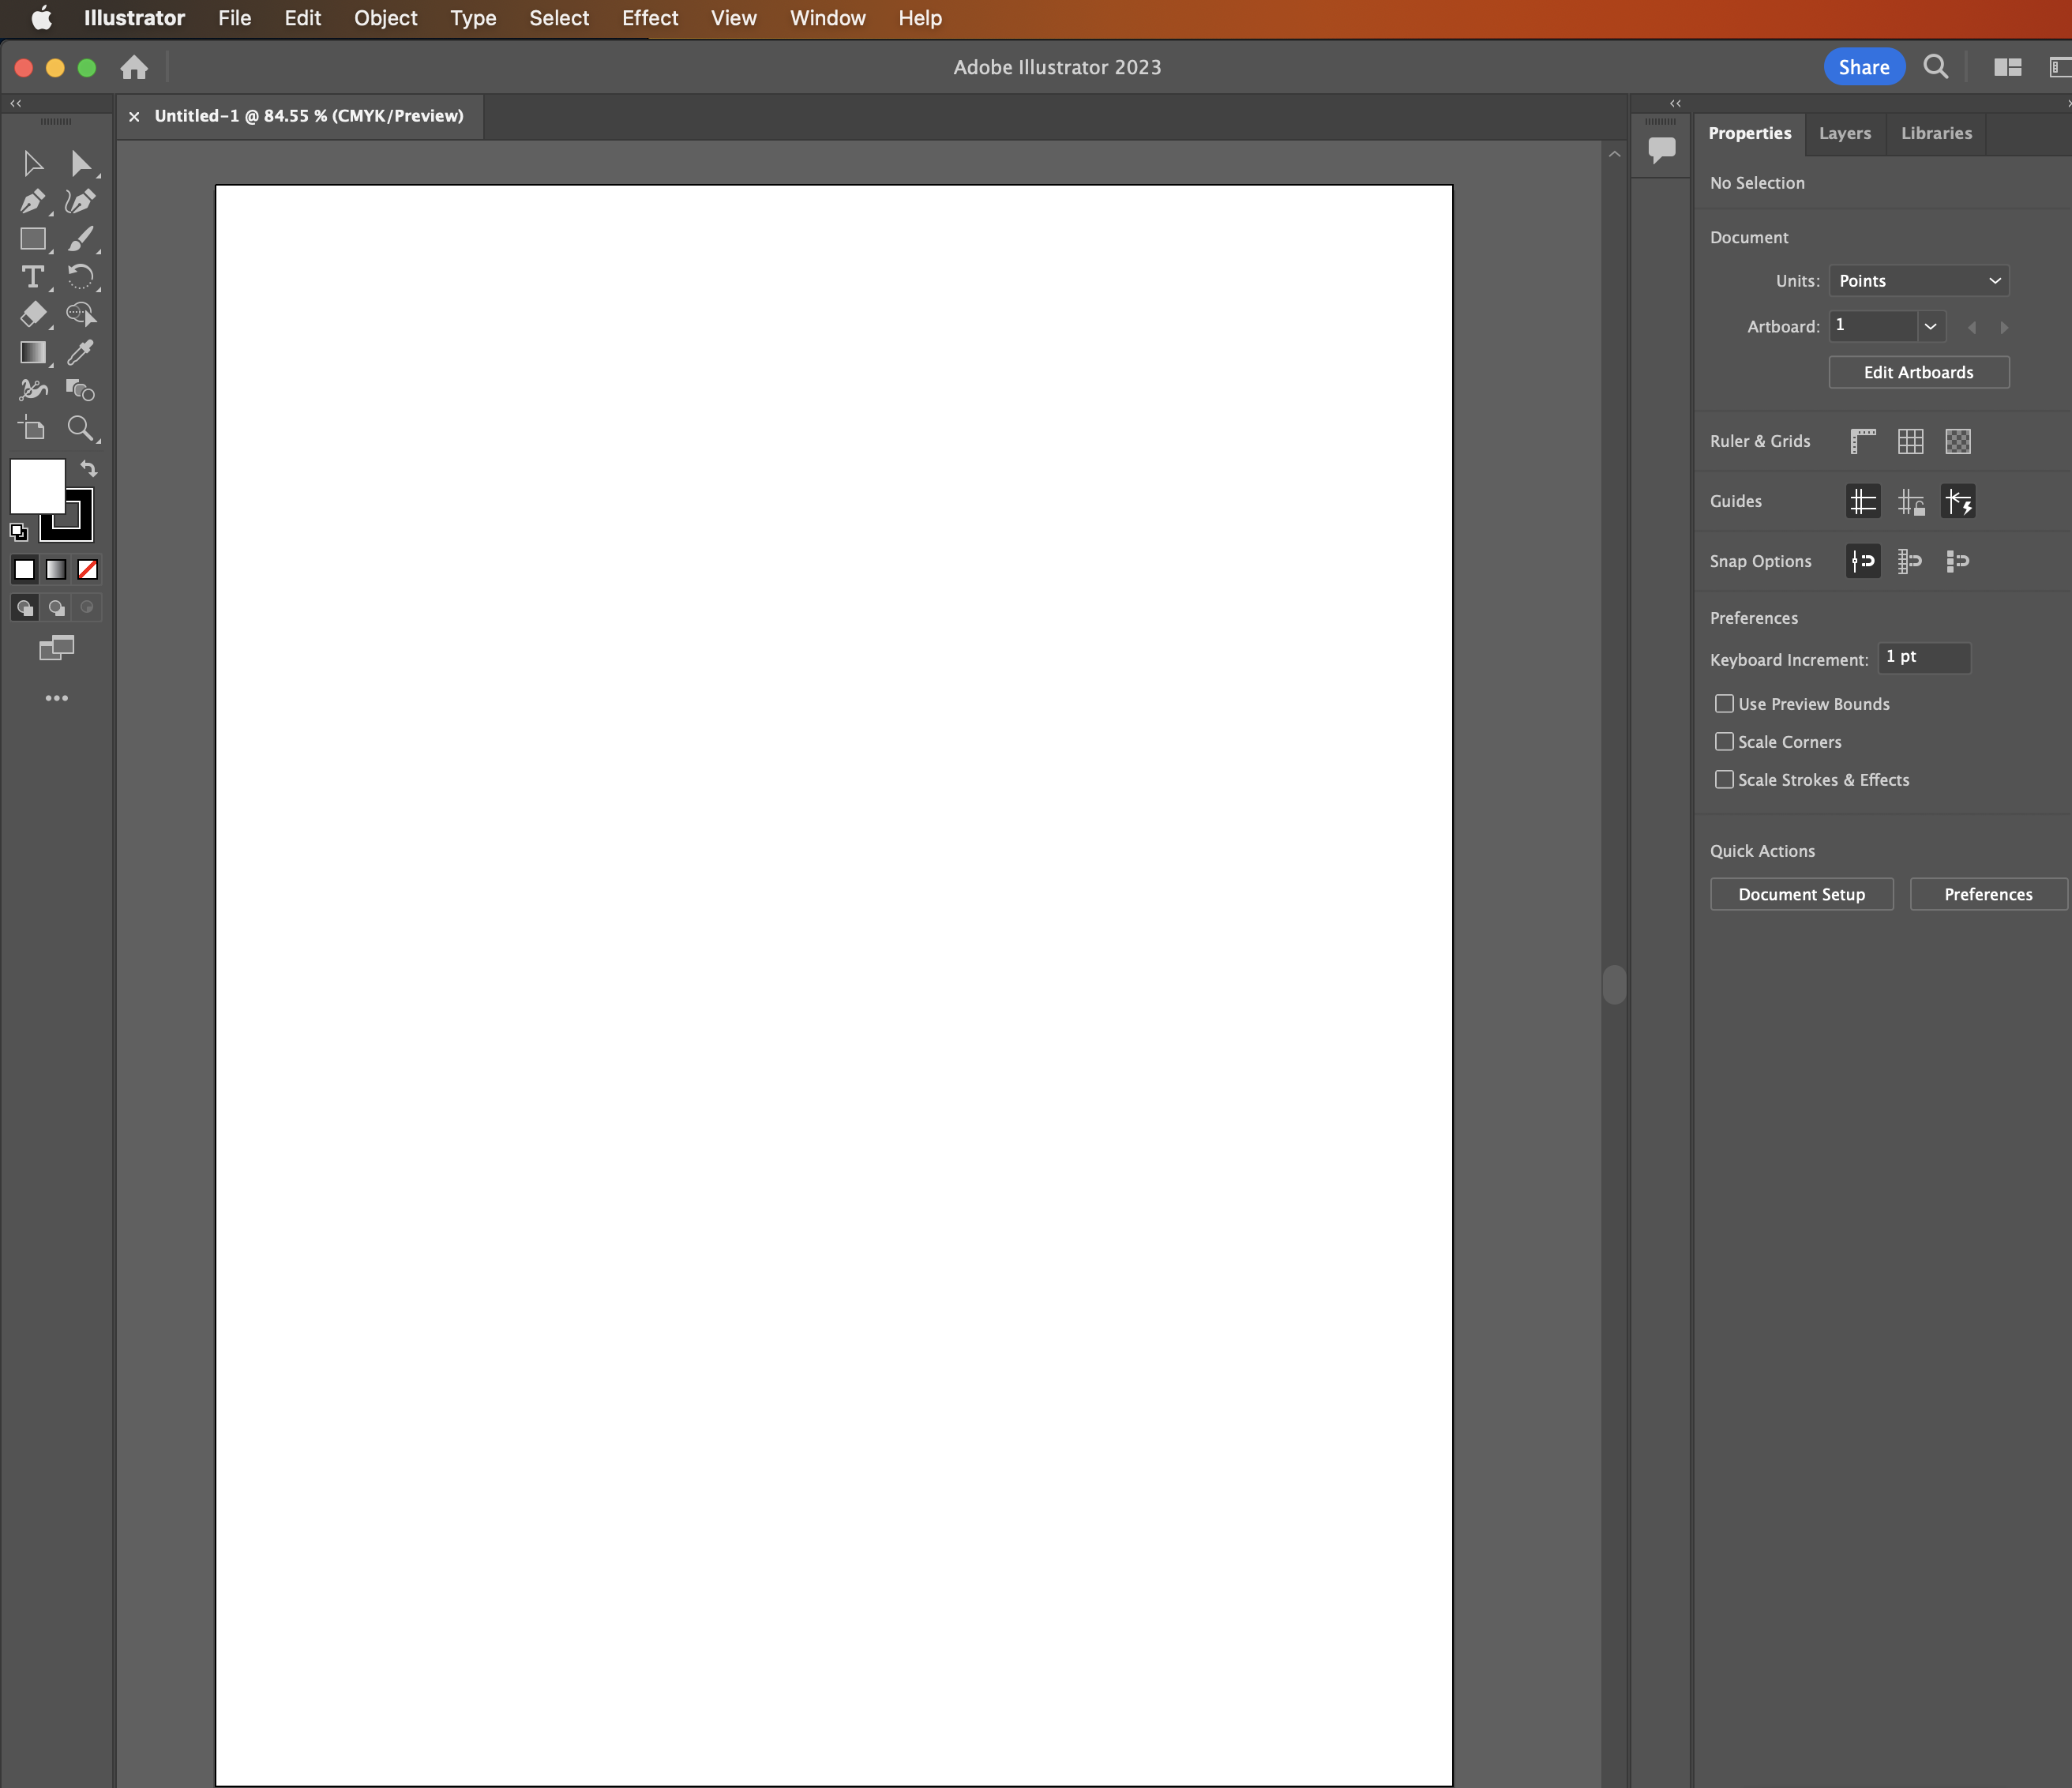
Task: Collapse the right panel dock arrows
Action: point(1675,103)
